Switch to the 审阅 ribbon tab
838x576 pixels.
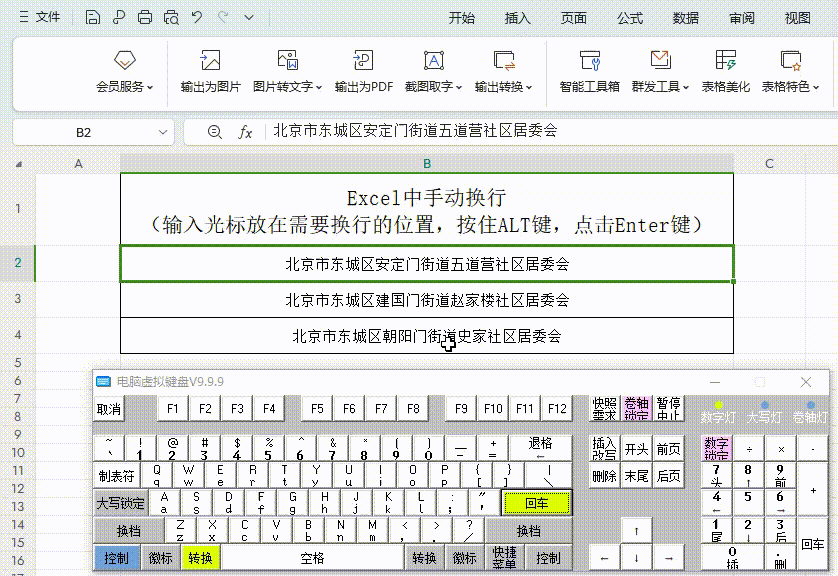tap(742, 18)
